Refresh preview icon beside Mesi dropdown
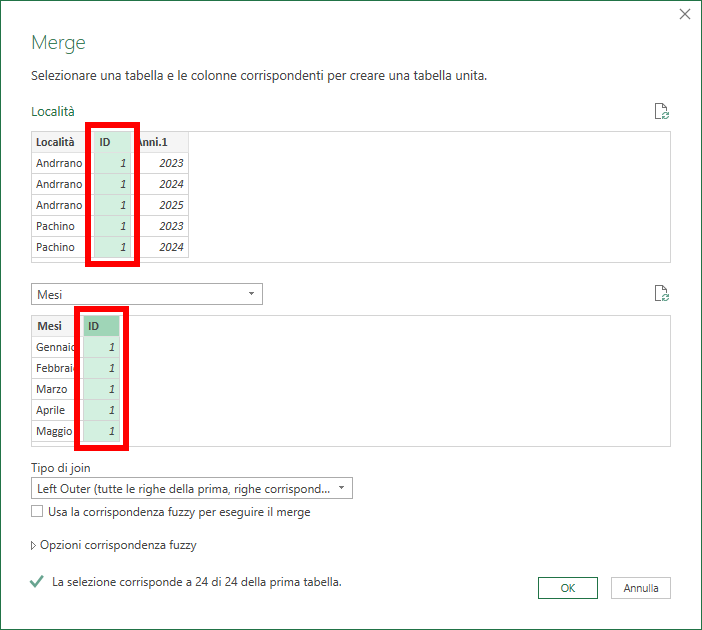The width and height of the screenshot is (702, 630). (x=662, y=293)
